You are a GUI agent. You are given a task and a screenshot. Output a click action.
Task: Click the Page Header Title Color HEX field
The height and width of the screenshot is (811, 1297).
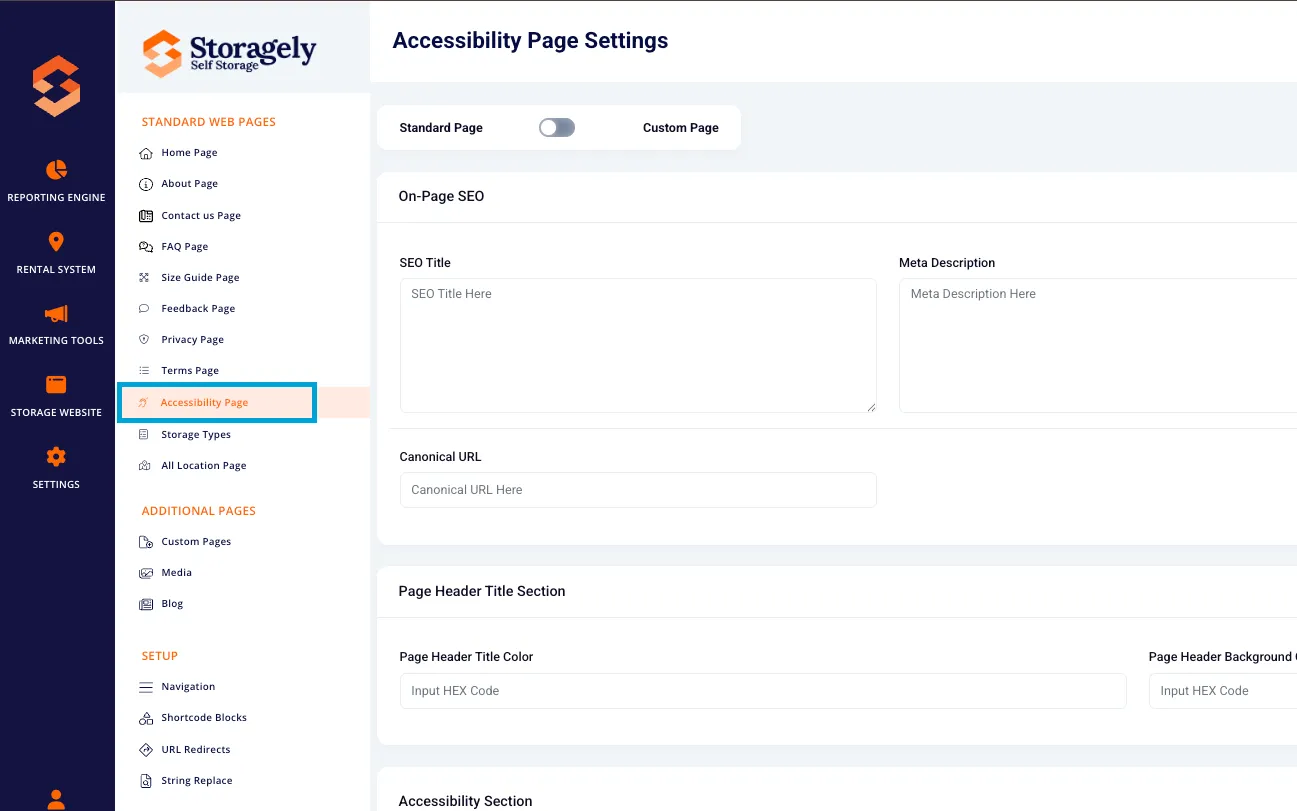point(763,691)
